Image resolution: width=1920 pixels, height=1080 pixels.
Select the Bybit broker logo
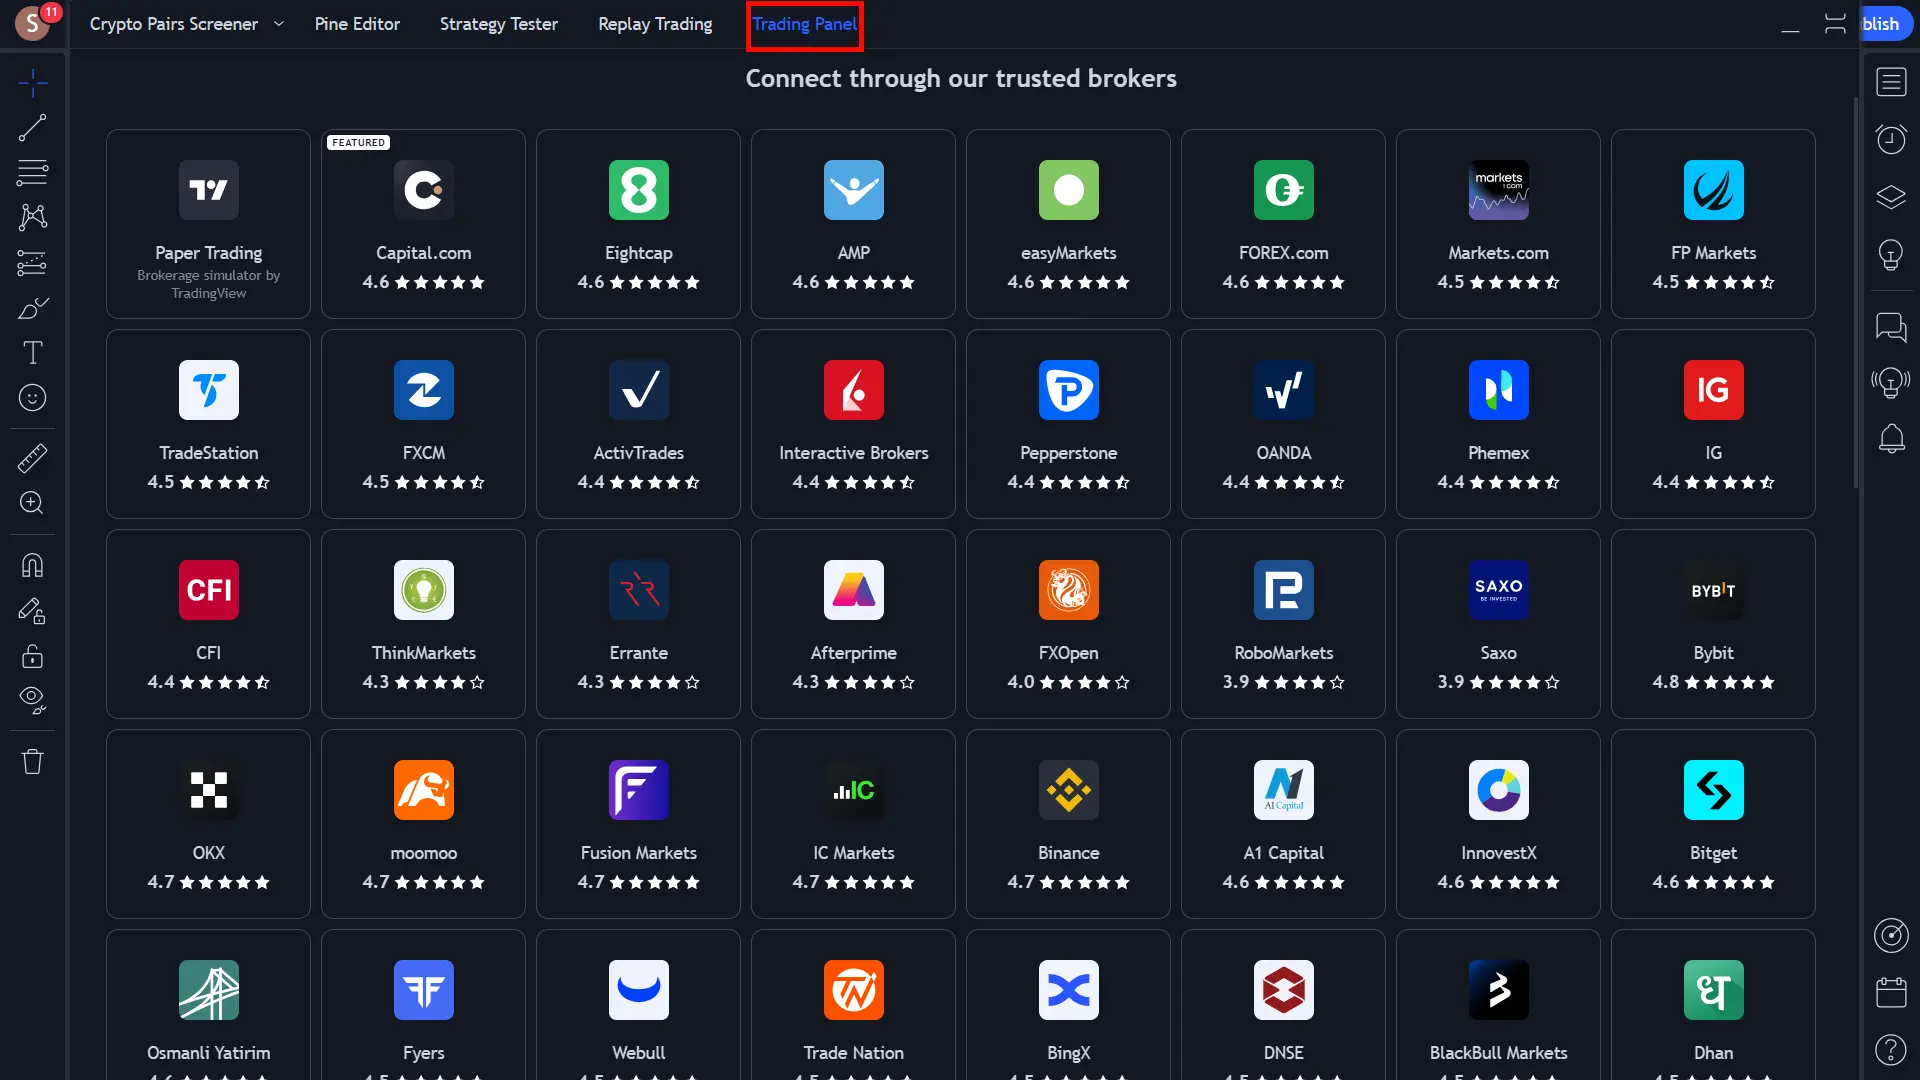1713,590
